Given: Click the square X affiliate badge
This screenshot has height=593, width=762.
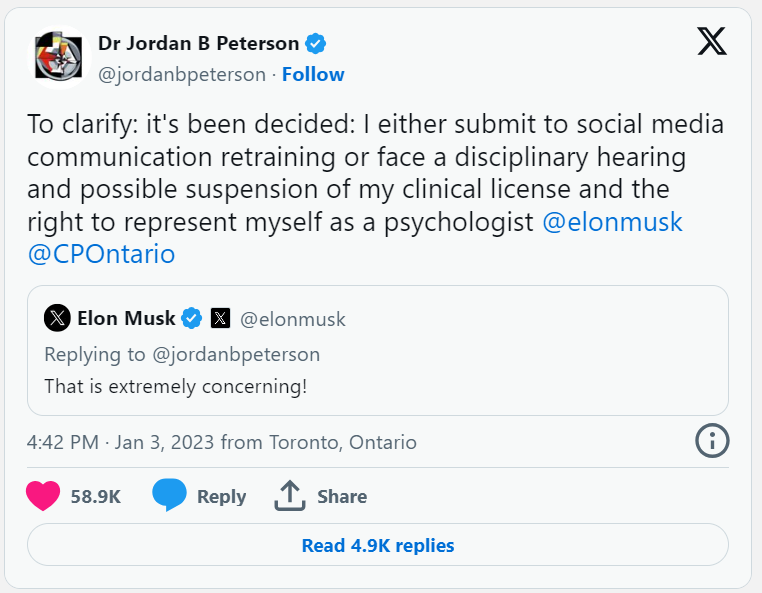Looking at the screenshot, I should click(220, 318).
